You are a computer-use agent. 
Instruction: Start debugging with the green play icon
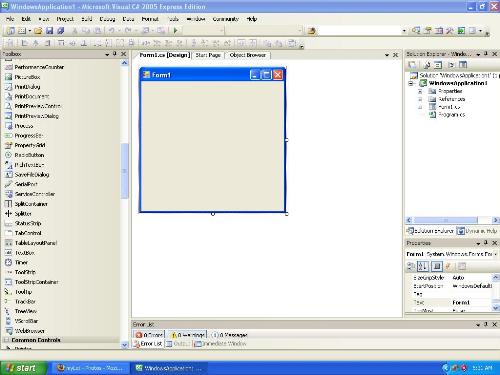[x=176, y=31]
